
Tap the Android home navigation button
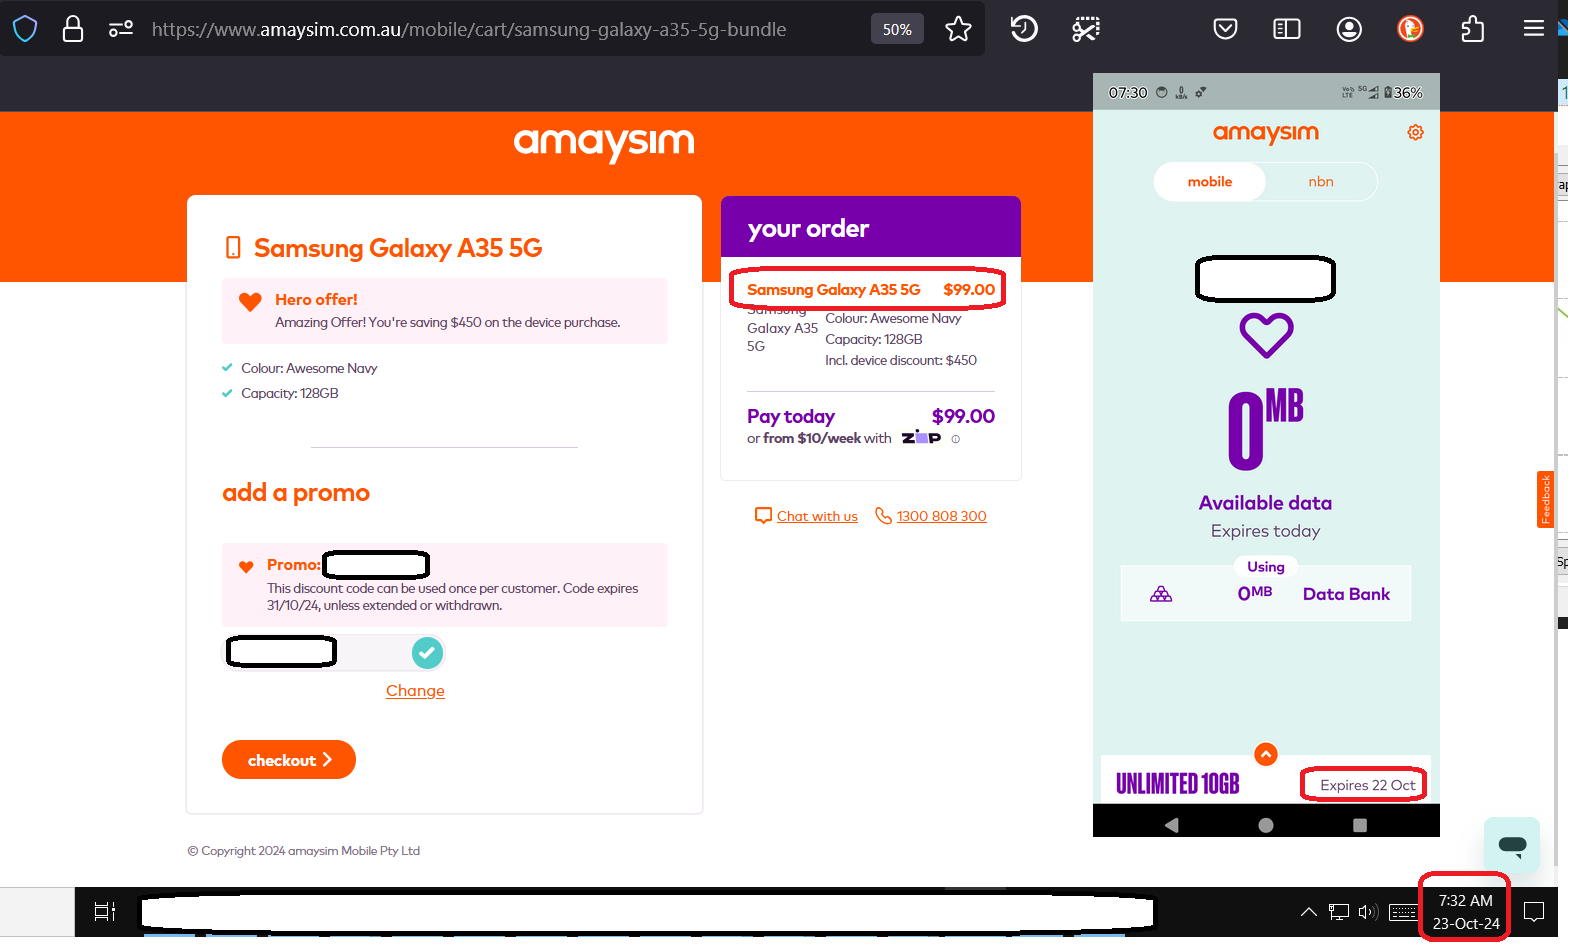pyautogui.click(x=1266, y=825)
